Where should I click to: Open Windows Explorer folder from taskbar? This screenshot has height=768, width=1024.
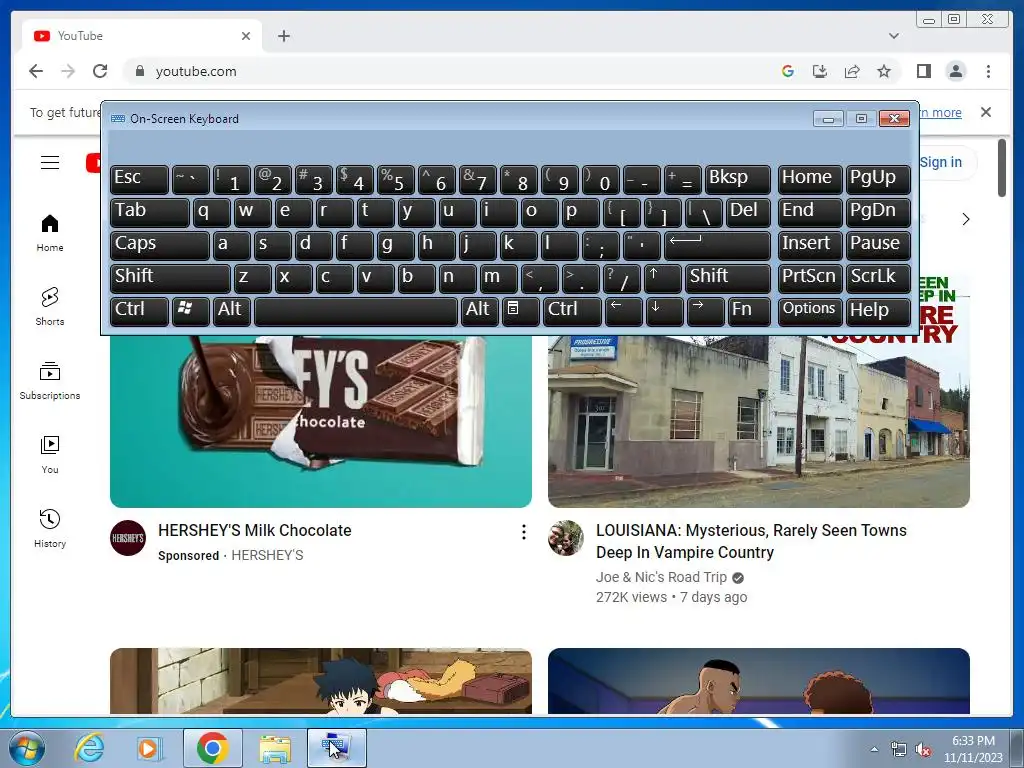pos(275,748)
